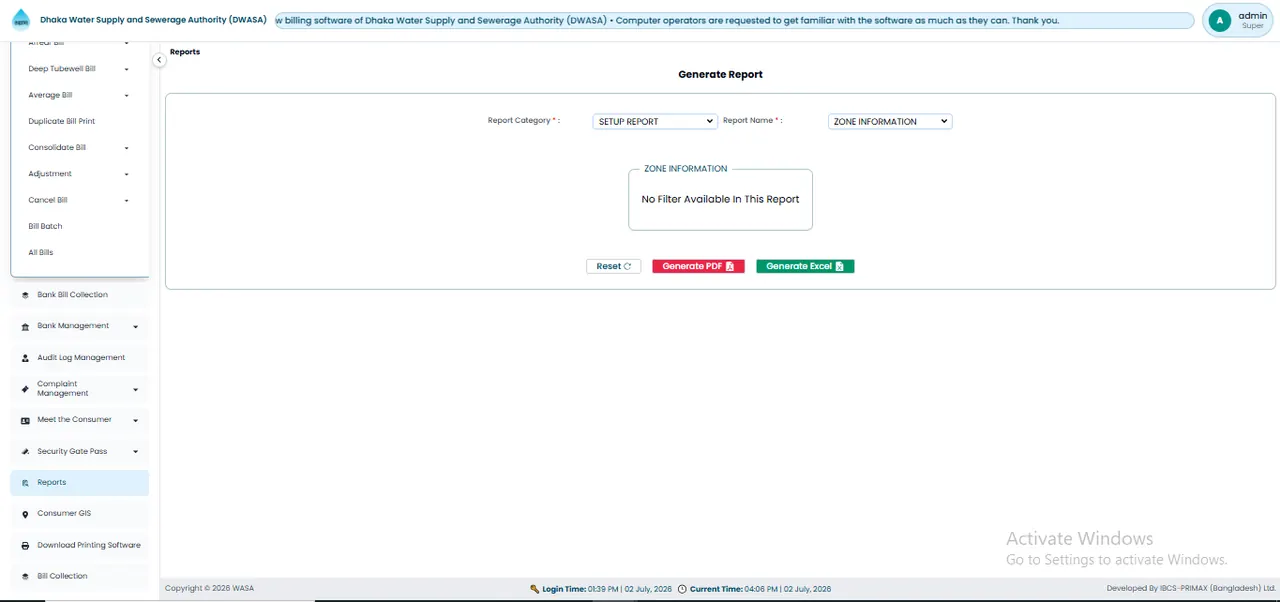The height and width of the screenshot is (602, 1280).
Task: Click the printer icon for Download Printing Software
Action: (x=25, y=546)
